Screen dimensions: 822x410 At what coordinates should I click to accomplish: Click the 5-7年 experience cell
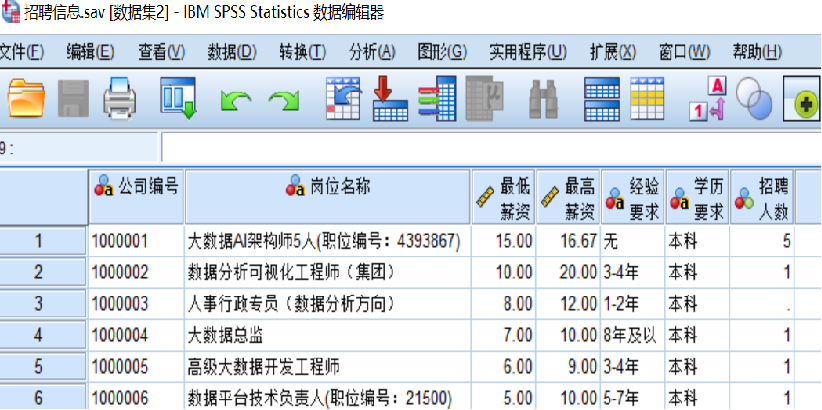tap(633, 397)
